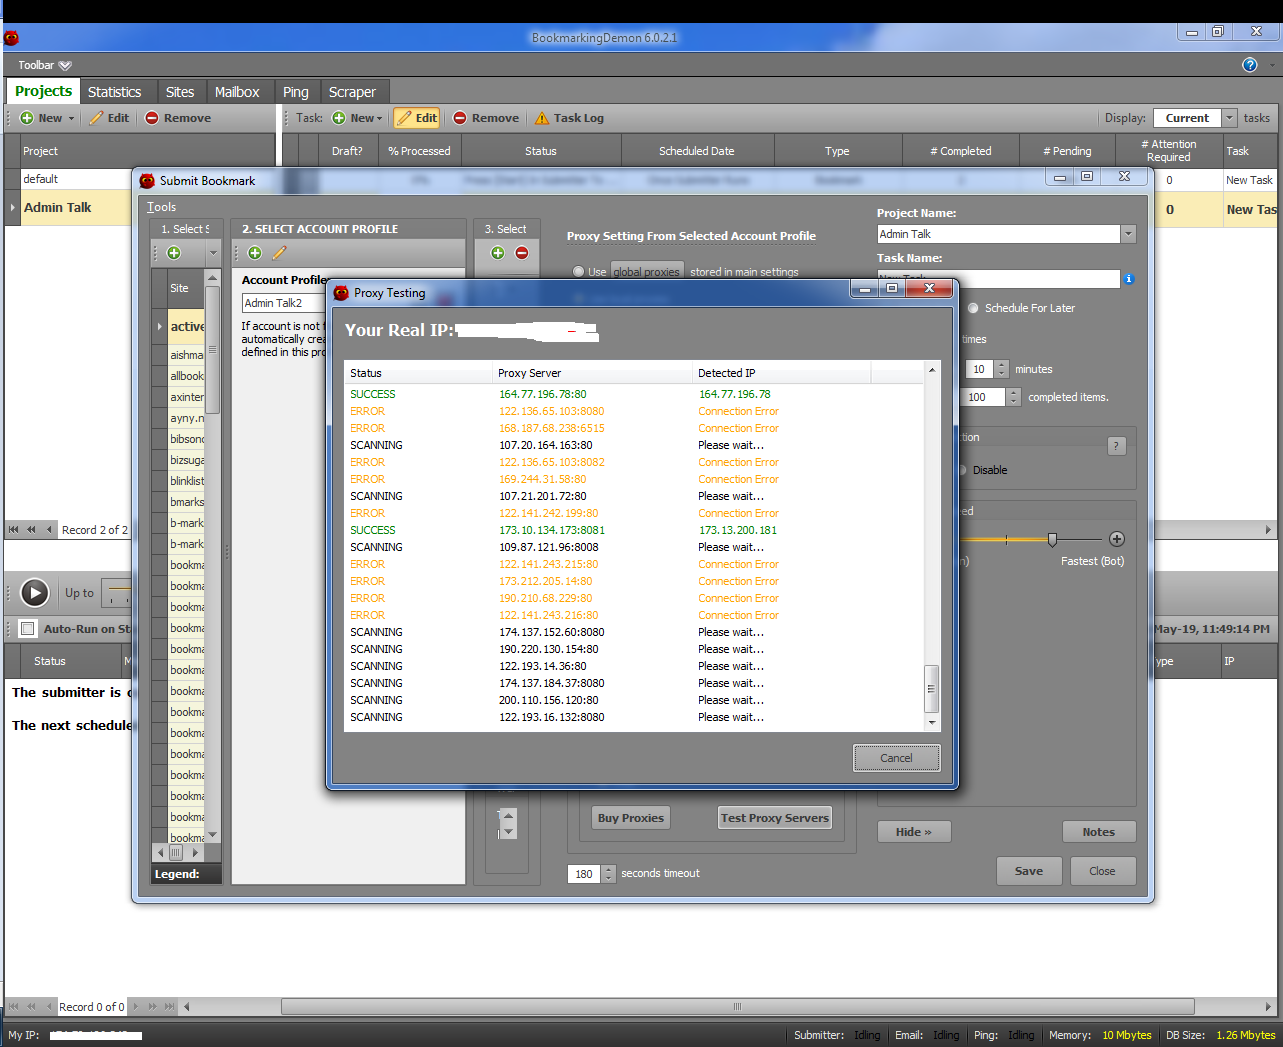Click blue info icon beside Task Name

pos(1129,279)
